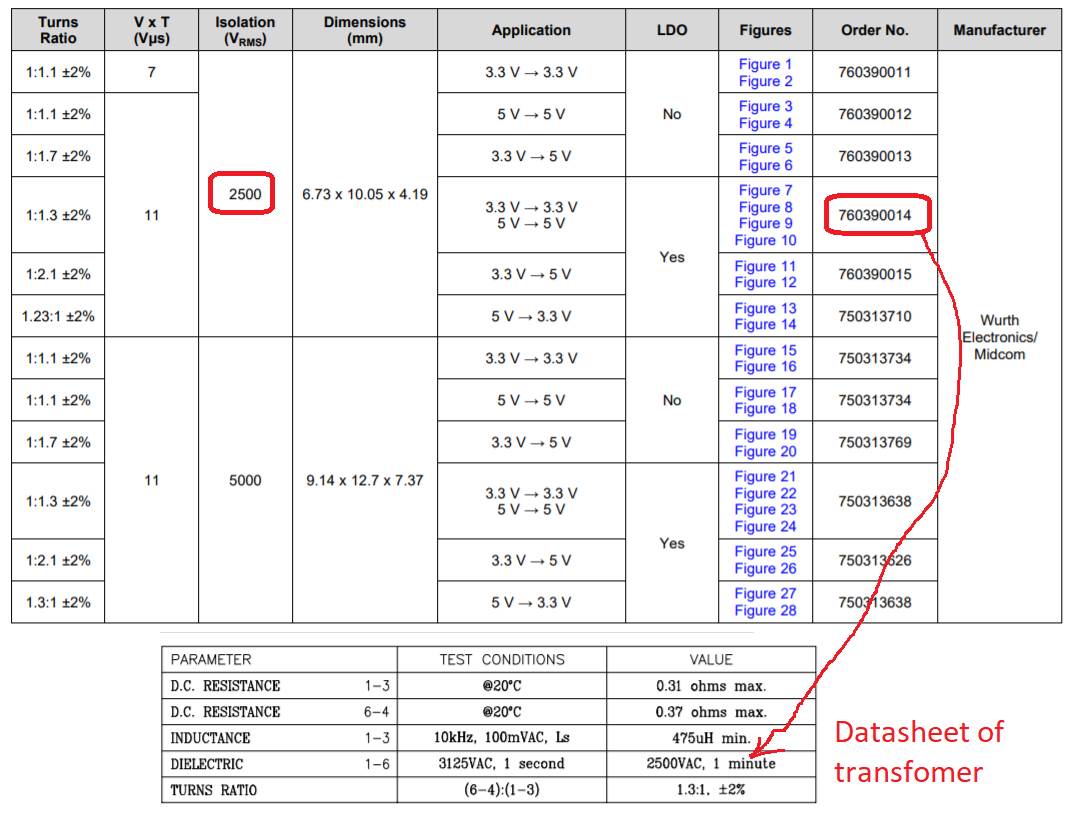Go to Figure 8 via its link
Viewport: 1069px width, 824px height.
(765, 207)
